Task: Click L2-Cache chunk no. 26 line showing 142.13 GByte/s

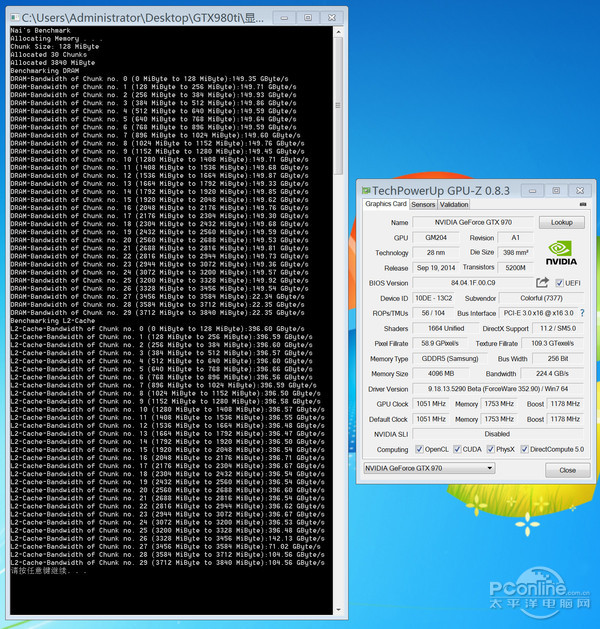Action: (x=167, y=538)
